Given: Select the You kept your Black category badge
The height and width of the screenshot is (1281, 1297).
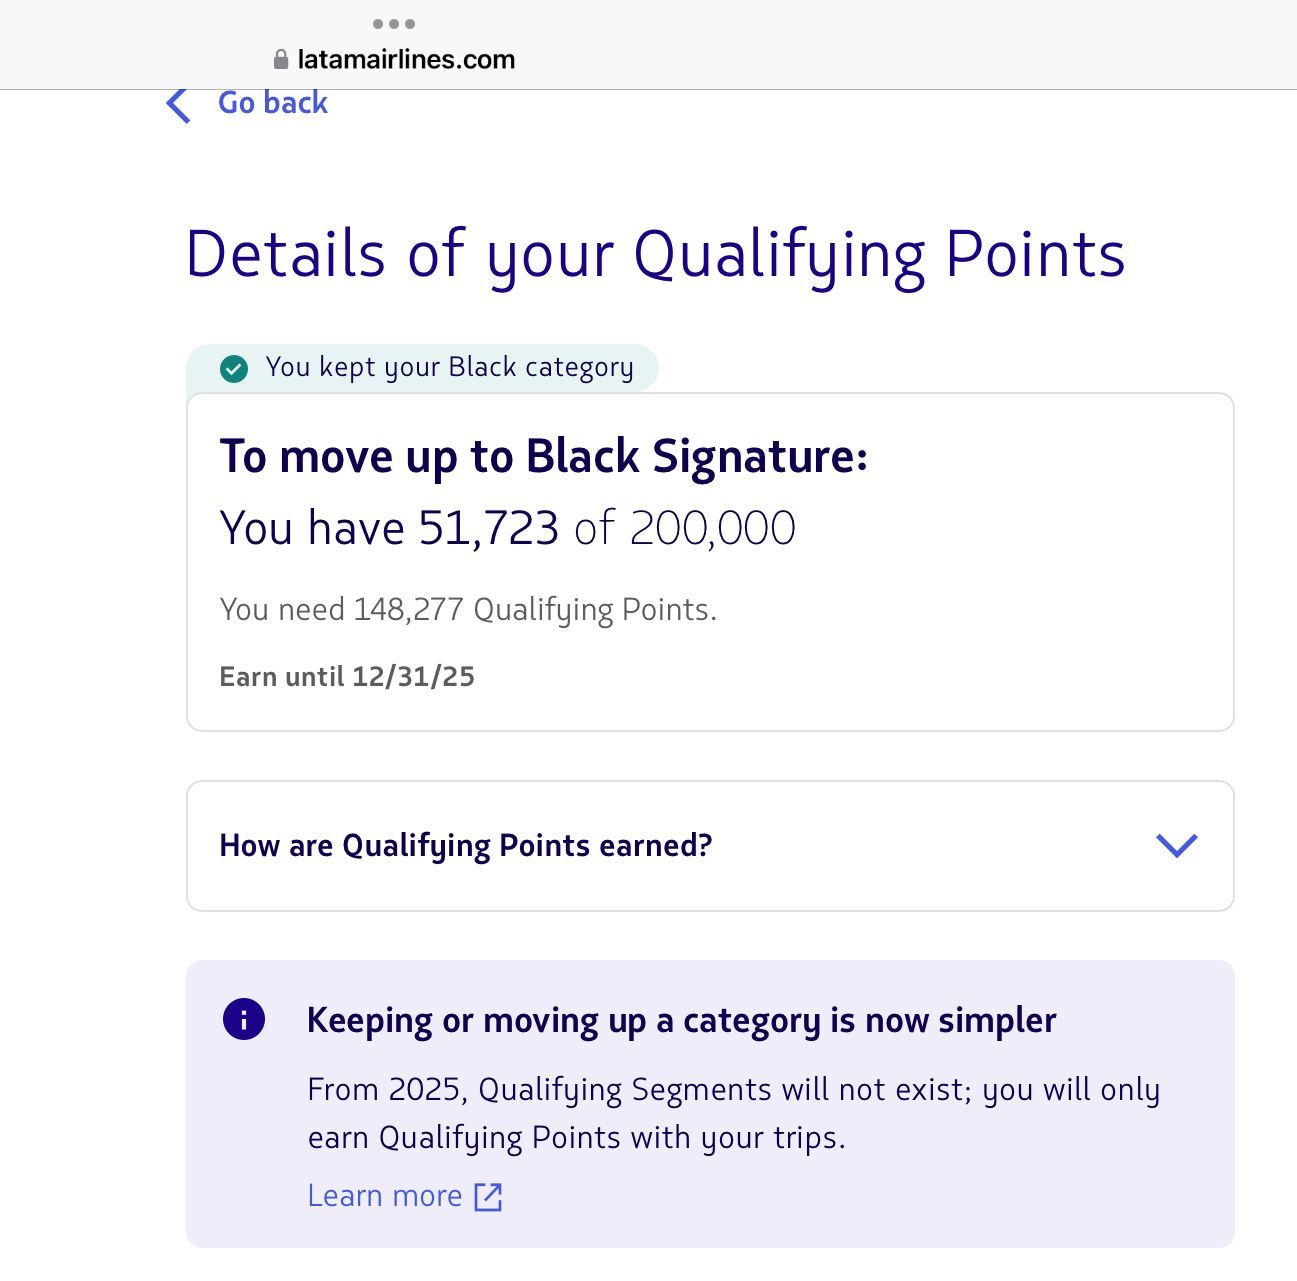Looking at the screenshot, I should click(449, 368).
